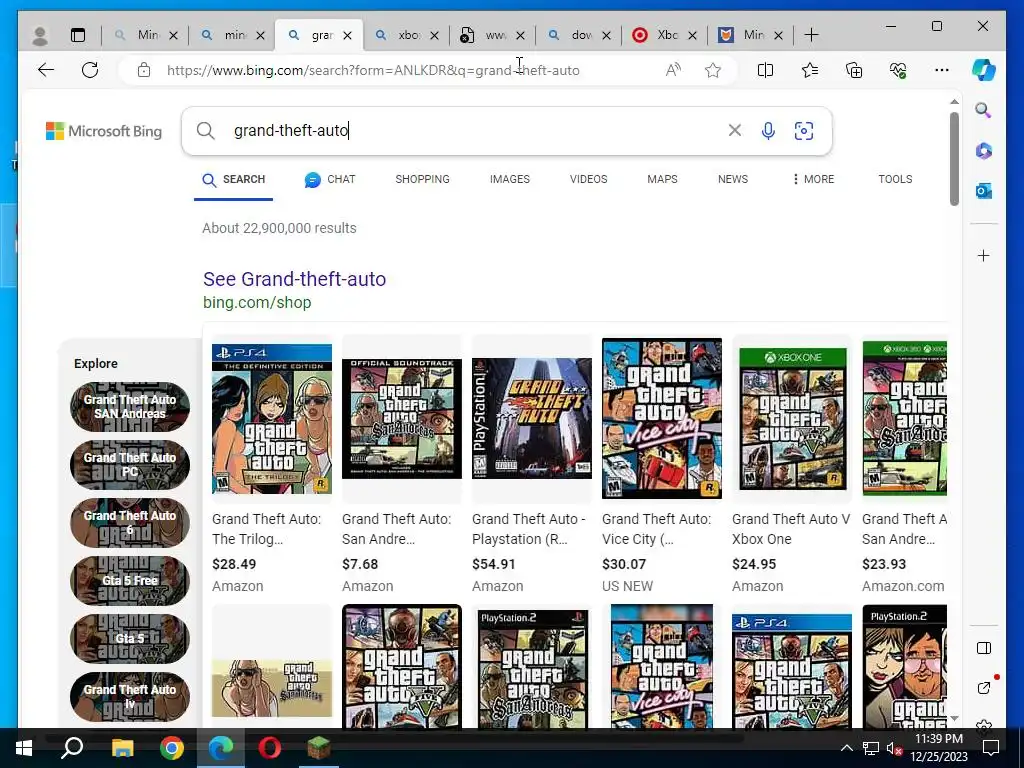
Task: Open the profile avatar menu
Action: click(40, 35)
